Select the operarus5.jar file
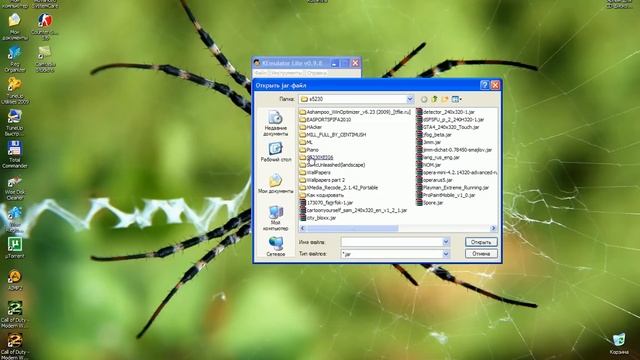640x360 pixels. (x=434, y=180)
